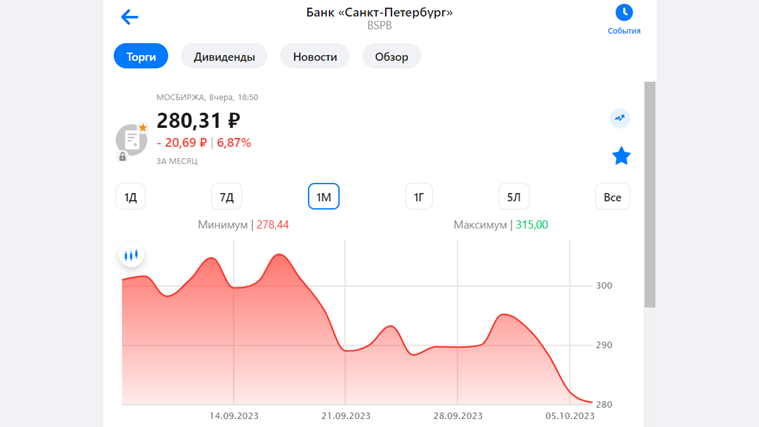759x427 pixels.
Task: Toggle the blue favorite star
Action: [621, 156]
